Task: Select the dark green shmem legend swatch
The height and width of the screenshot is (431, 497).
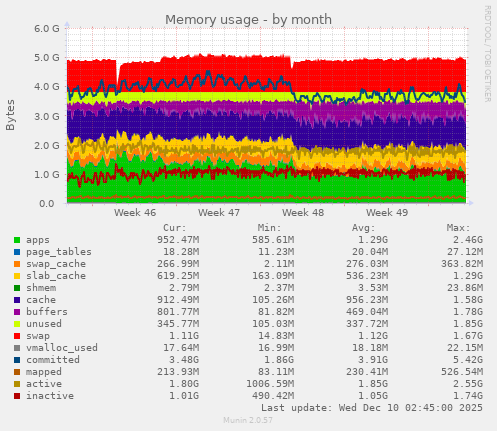Action: pyautogui.click(x=17, y=288)
